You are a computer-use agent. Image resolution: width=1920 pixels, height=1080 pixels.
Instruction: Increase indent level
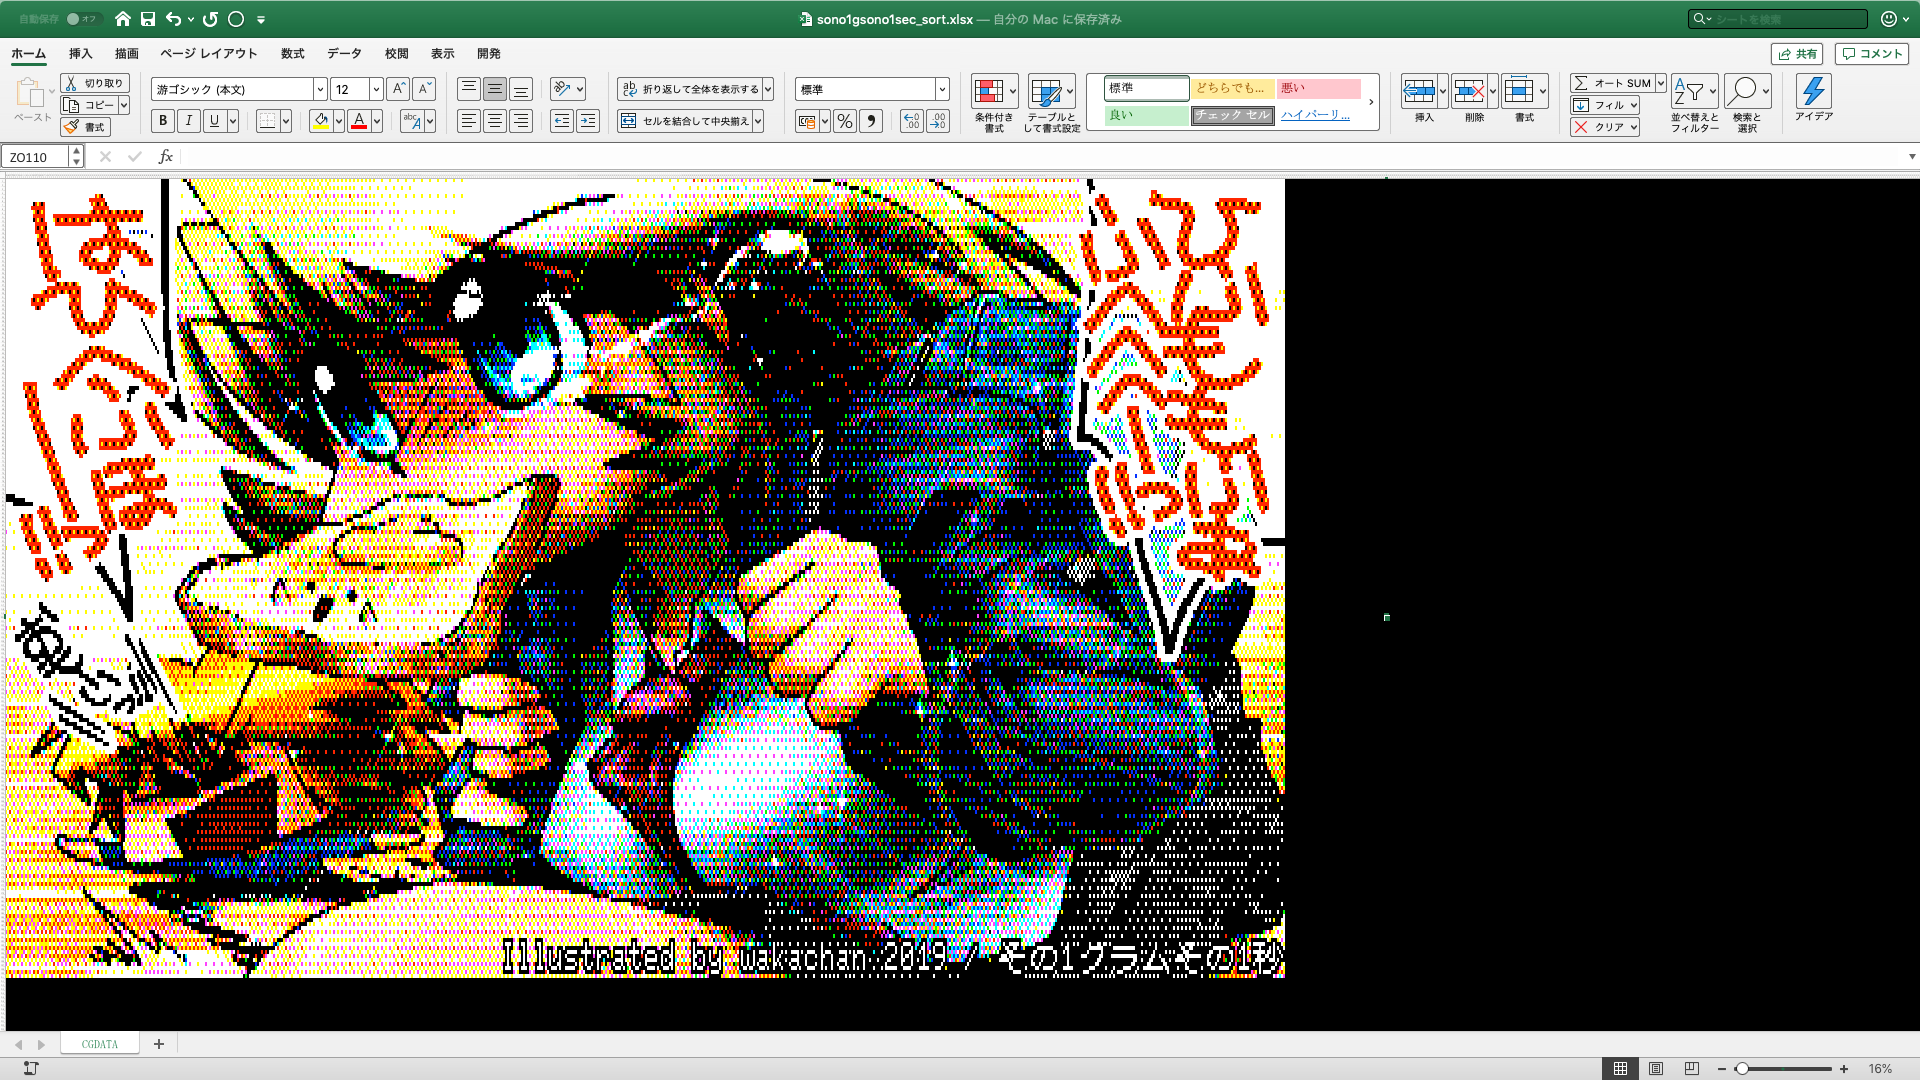(x=588, y=121)
